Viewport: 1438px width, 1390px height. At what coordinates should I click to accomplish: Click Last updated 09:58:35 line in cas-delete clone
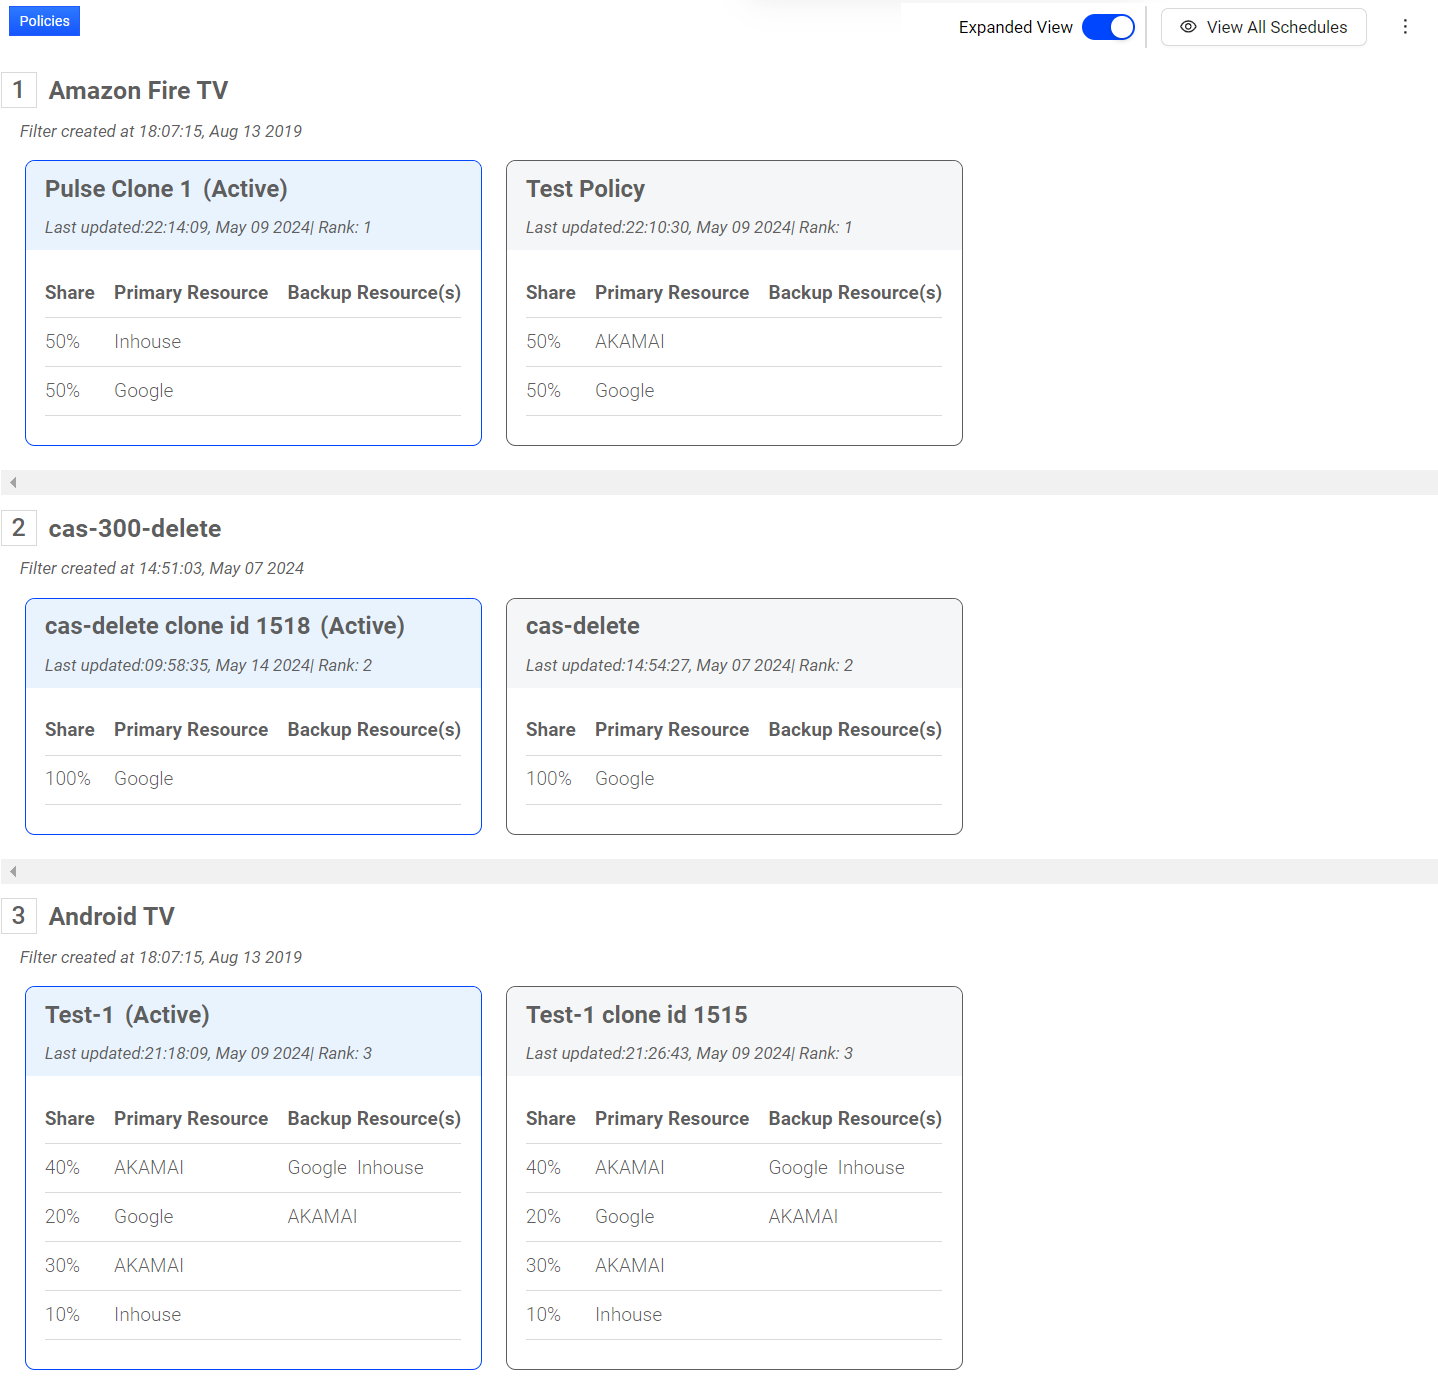point(208,666)
